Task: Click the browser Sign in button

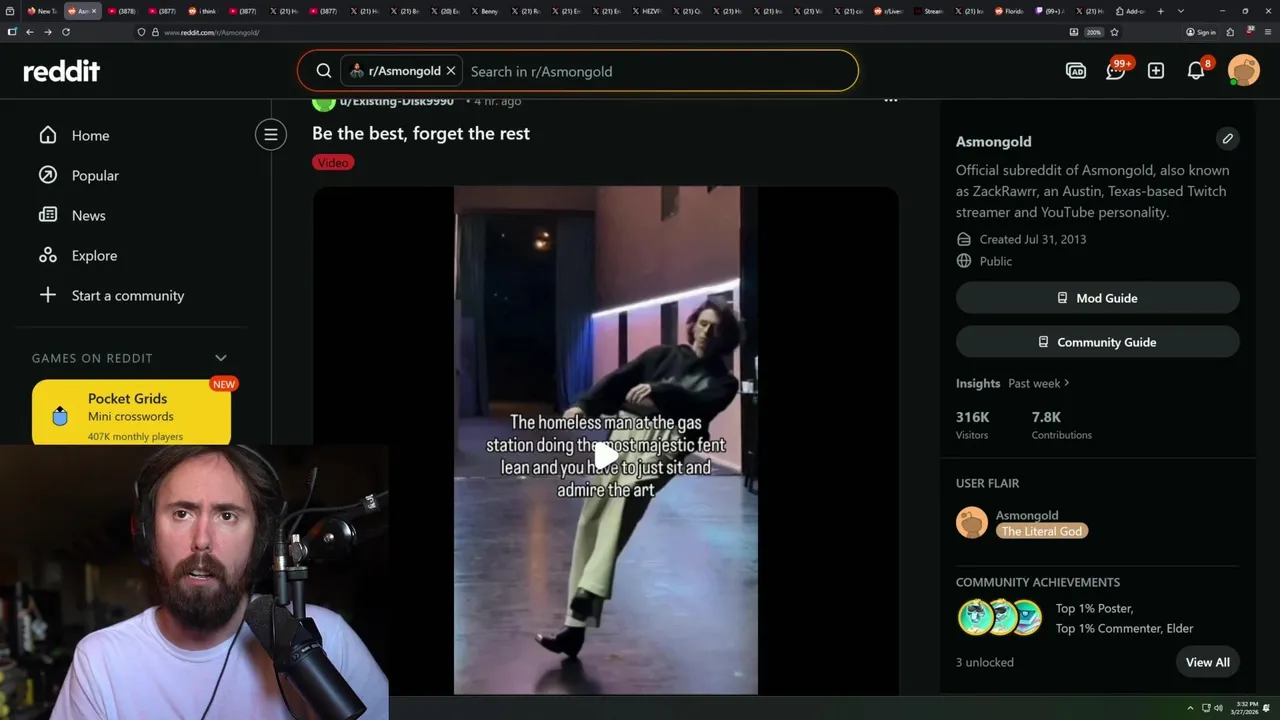Action: click(1201, 32)
